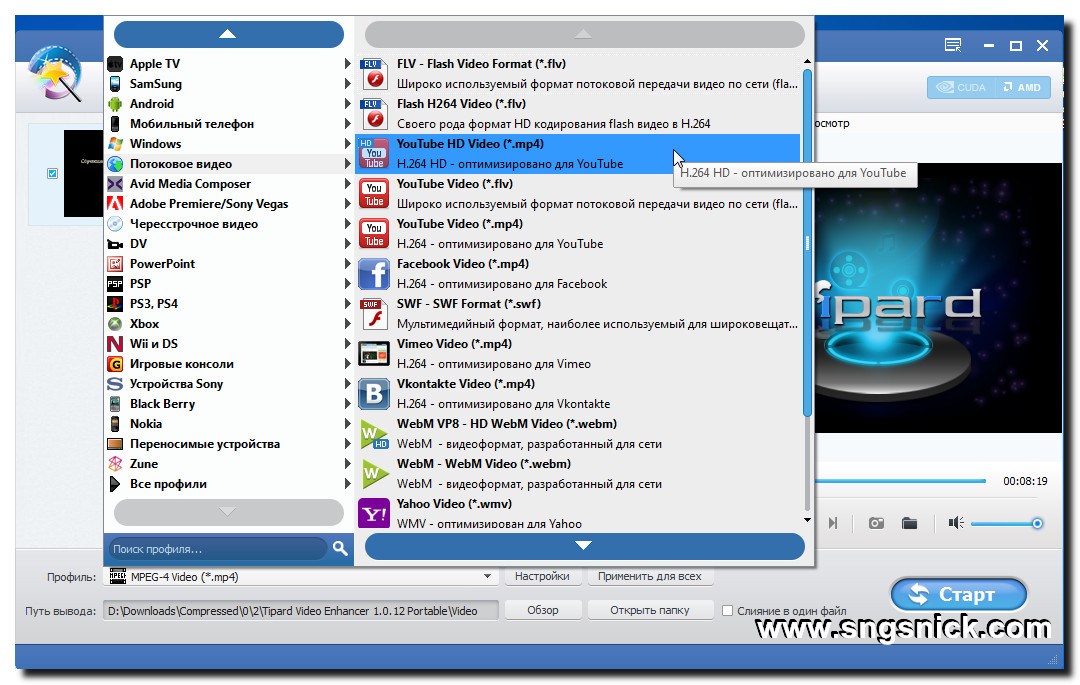Open the PSP category
This screenshot has height=685, width=1080.
tap(227, 284)
